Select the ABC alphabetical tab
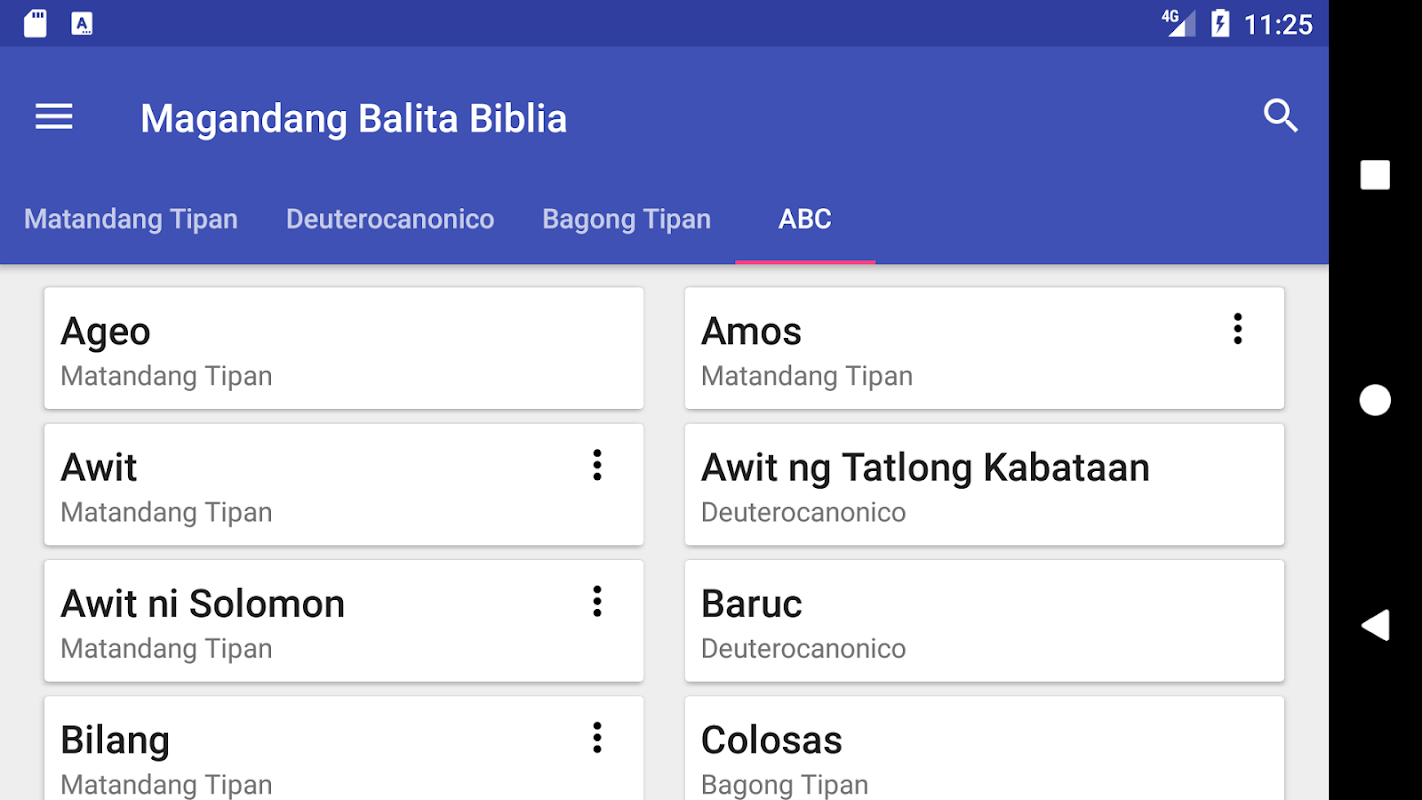1422x800 pixels. pos(805,219)
